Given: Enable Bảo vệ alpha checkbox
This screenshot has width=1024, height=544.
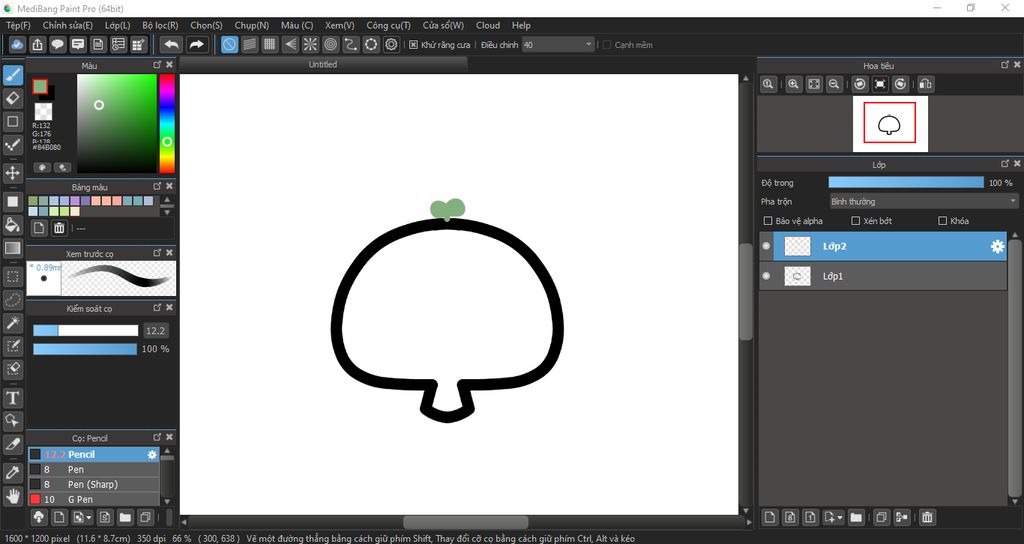Looking at the screenshot, I should 768,221.
